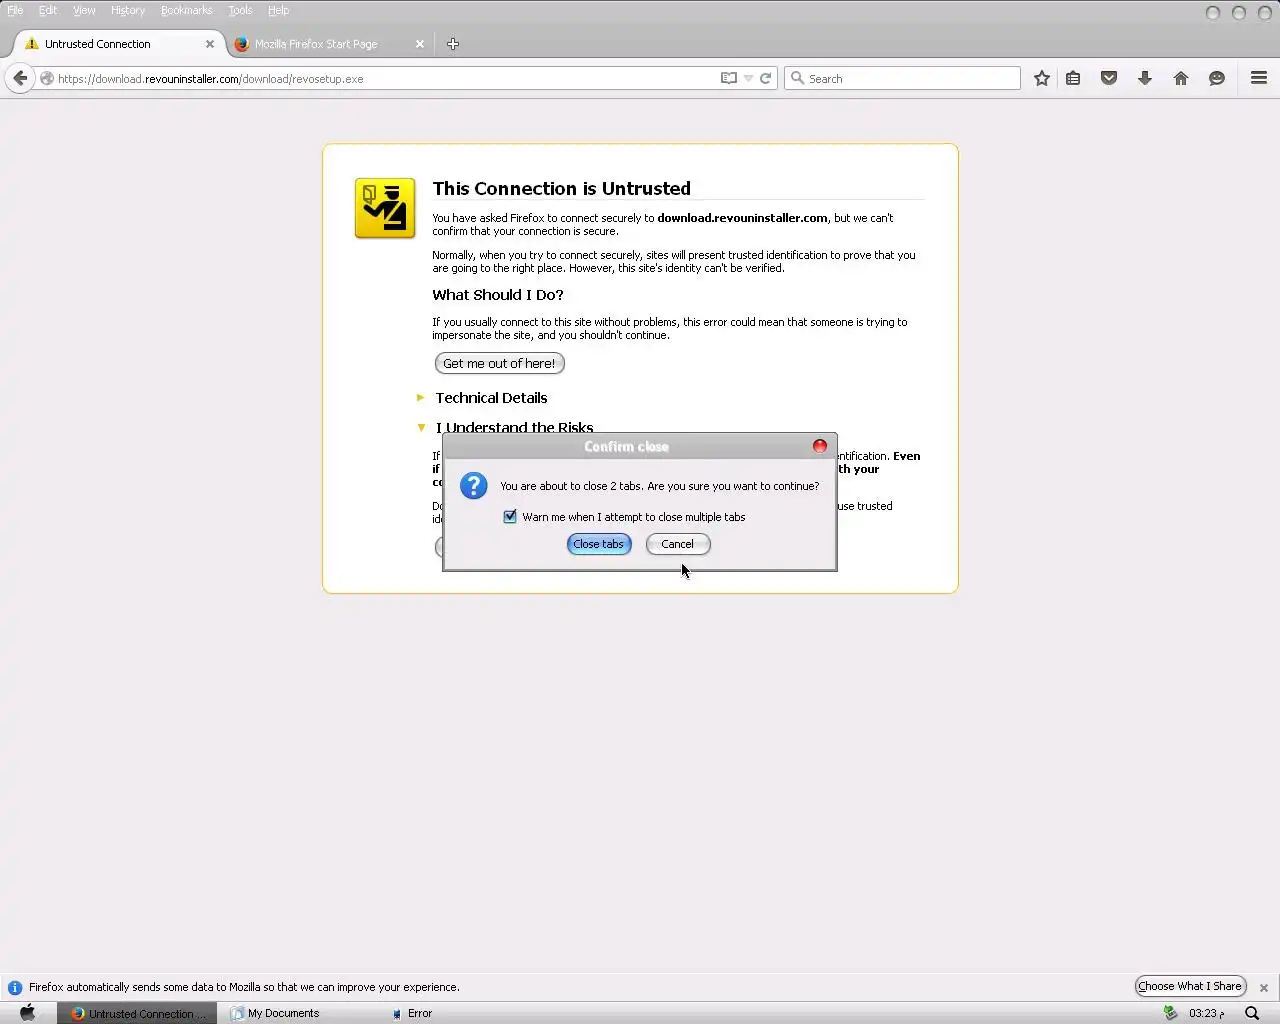Uncheck Warn me when closing multiple tabs
Screen dimensions: 1280x1024
[x=510, y=517]
